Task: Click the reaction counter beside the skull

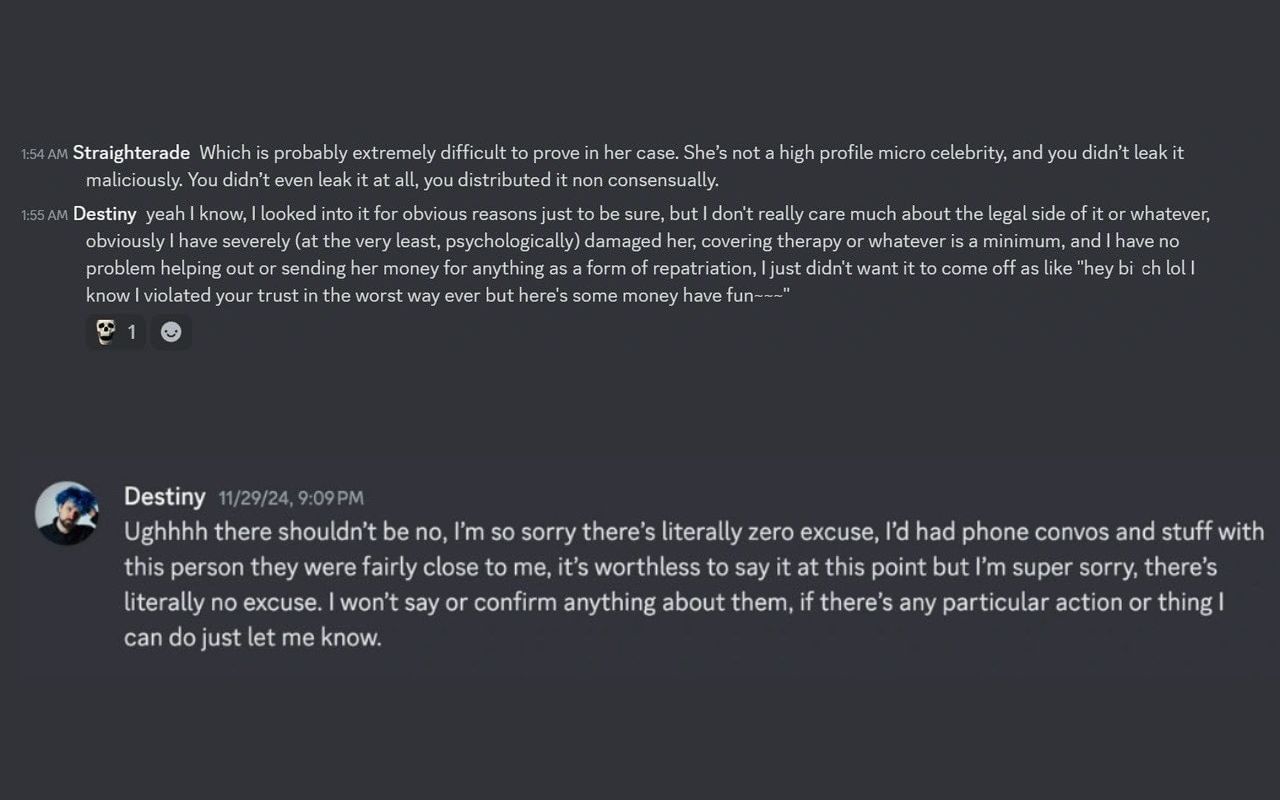Action: click(130, 331)
